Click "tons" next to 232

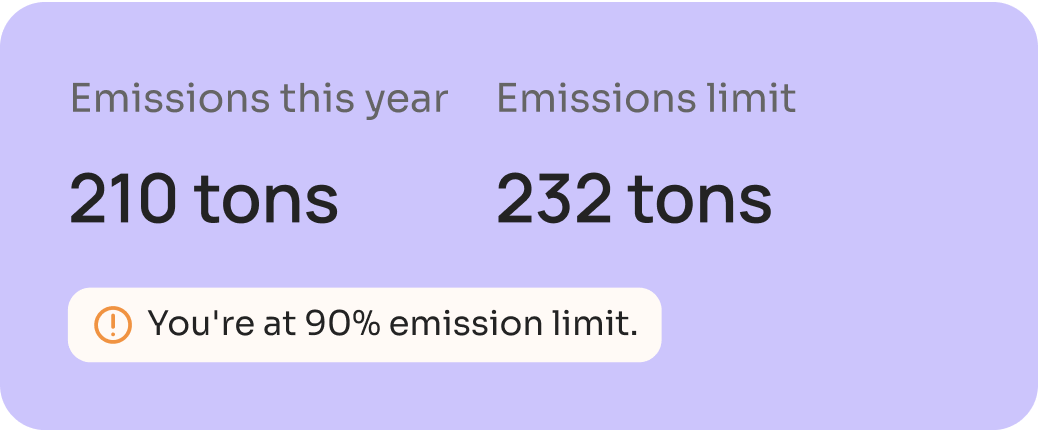(700, 200)
